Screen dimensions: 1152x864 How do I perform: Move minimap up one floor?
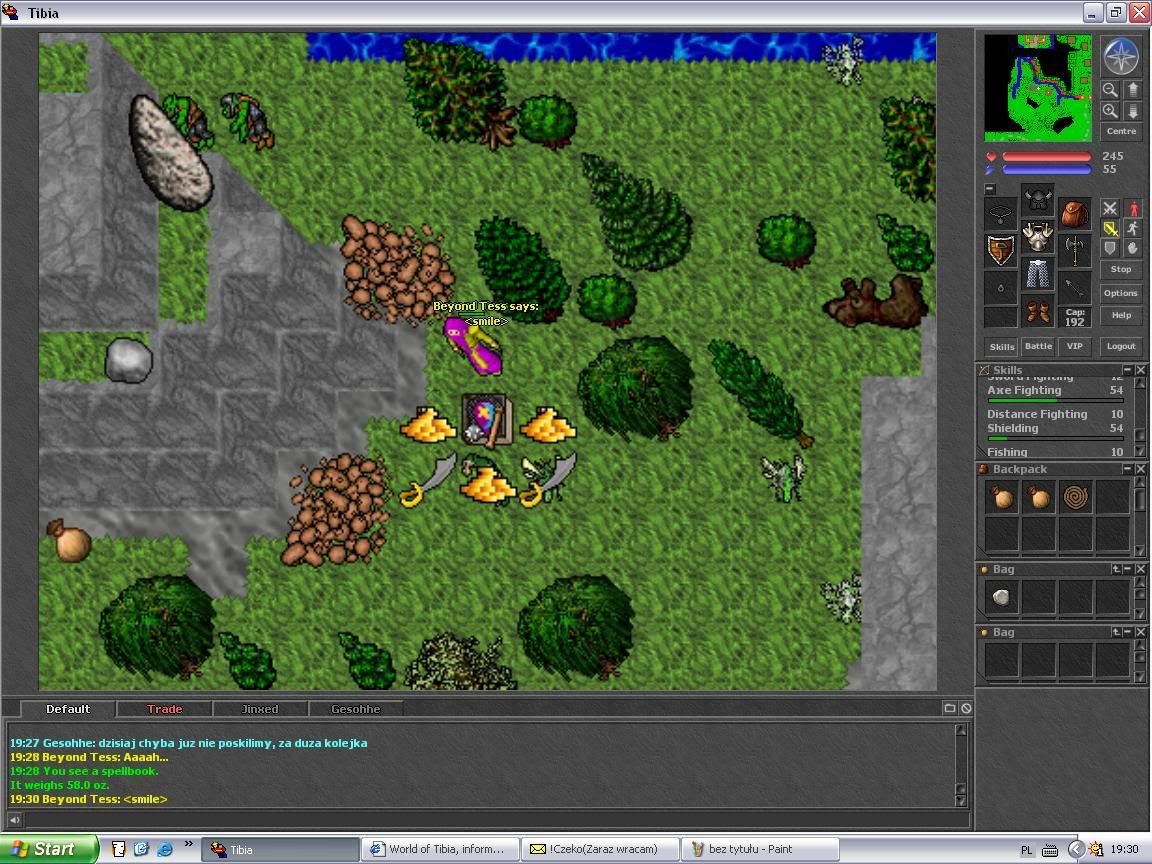tap(1133, 90)
